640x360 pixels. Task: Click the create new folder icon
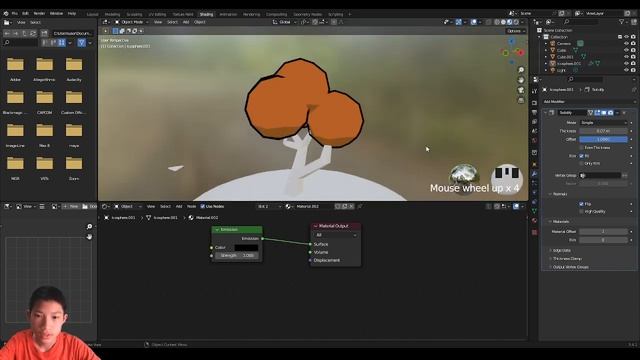(x=44, y=33)
